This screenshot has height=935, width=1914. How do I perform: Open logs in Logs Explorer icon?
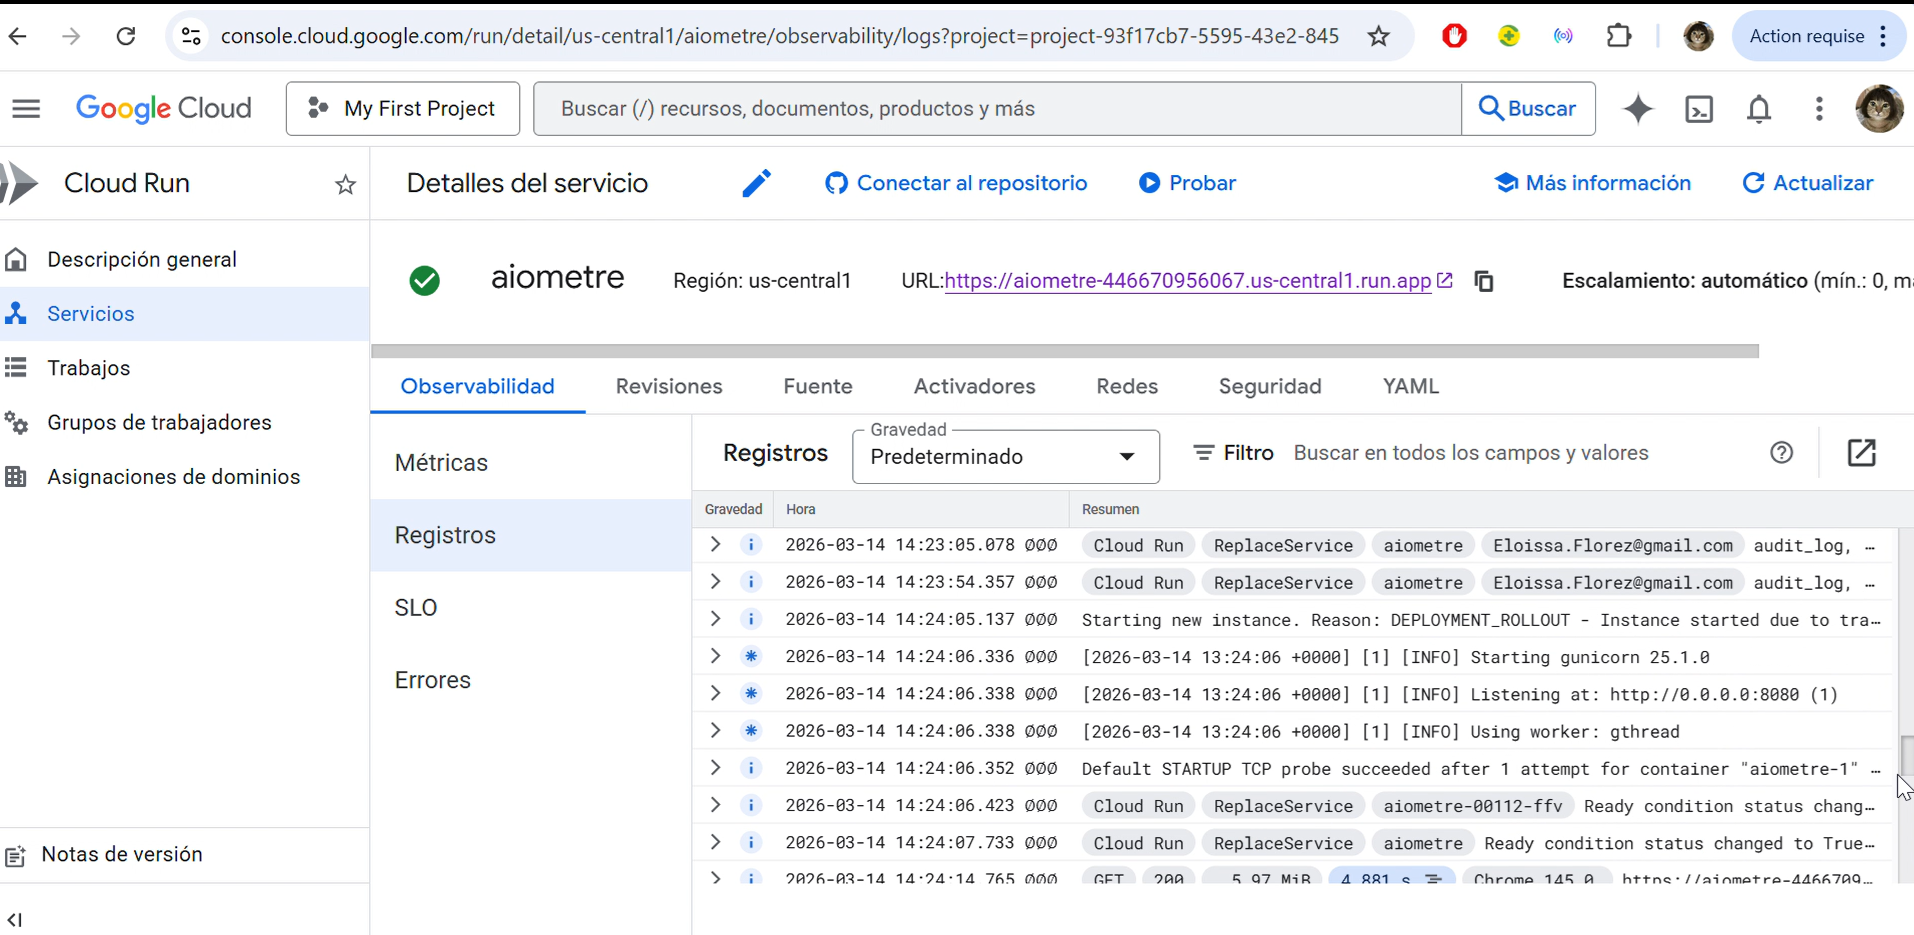[1861, 453]
